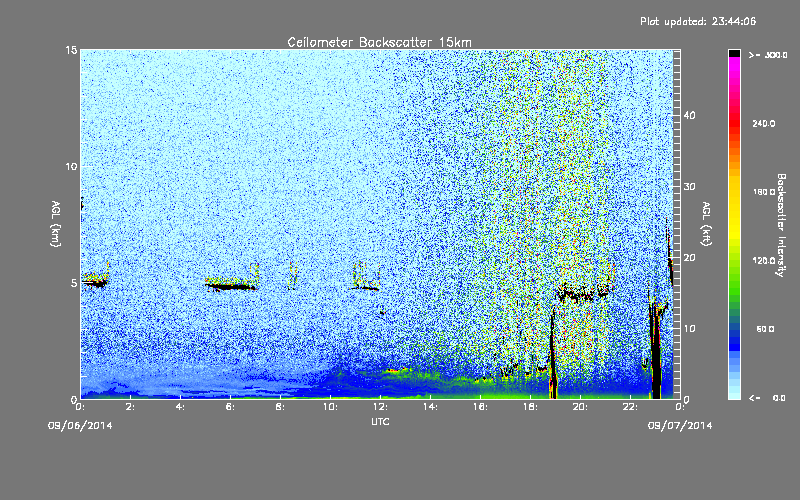Viewport: 800px width, 500px height.
Task: Click the colorbar minimum label <= 0.0
Action: (768, 398)
